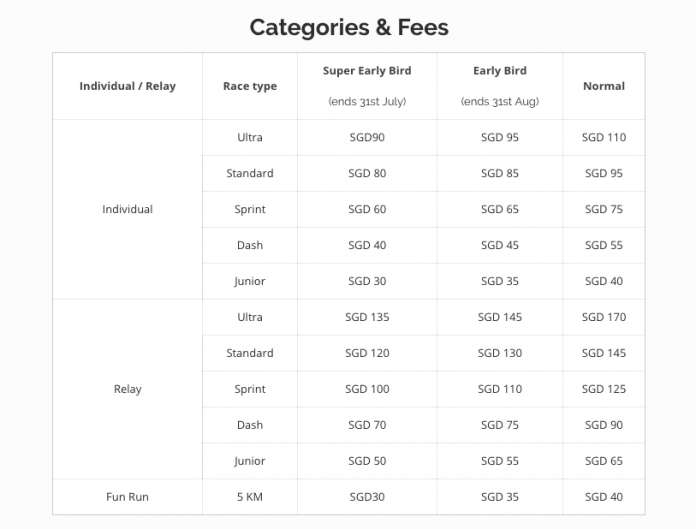Click the SGD 80 price cell
Viewport: 696px width, 529px height.
[367, 173]
